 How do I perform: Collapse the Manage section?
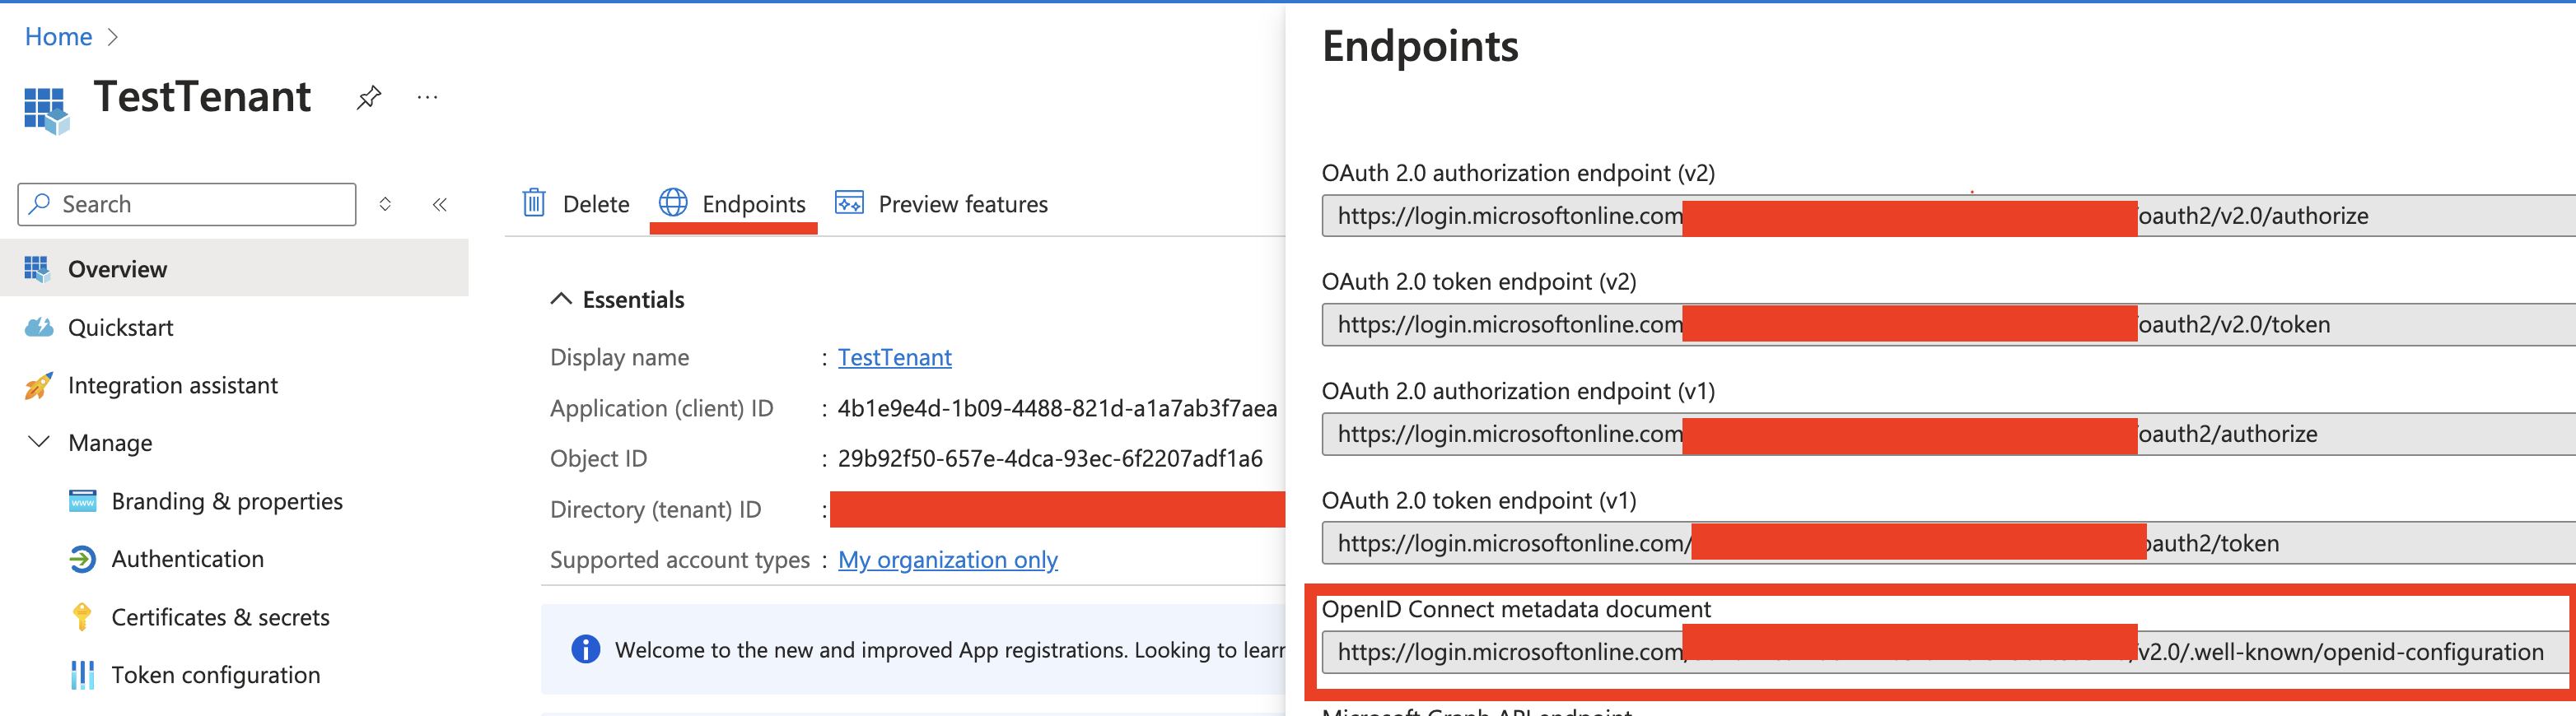click(39, 442)
